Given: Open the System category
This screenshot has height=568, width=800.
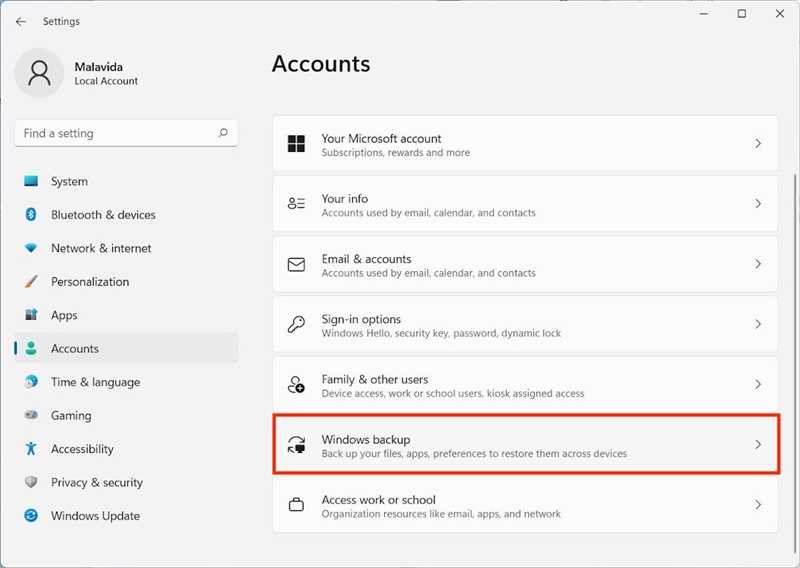Looking at the screenshot, I should click(69, 181).
